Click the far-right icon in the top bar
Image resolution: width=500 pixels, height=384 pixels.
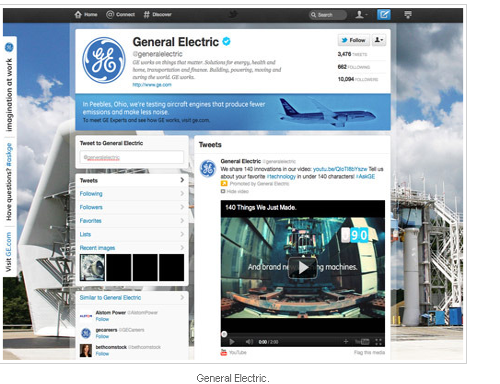click(408, 15)
